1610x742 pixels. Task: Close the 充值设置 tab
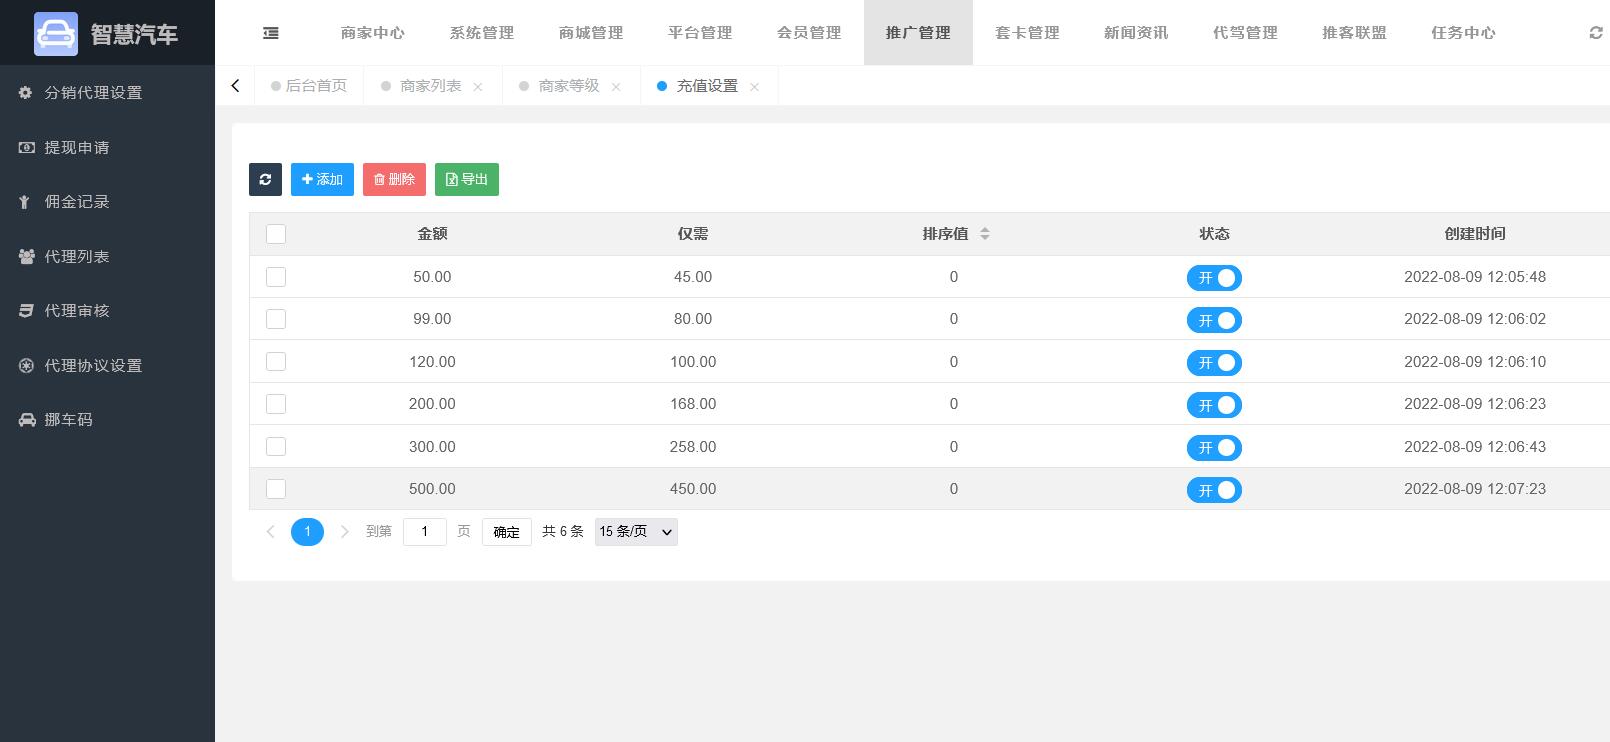pyautogui.click(x=755, y=87)
